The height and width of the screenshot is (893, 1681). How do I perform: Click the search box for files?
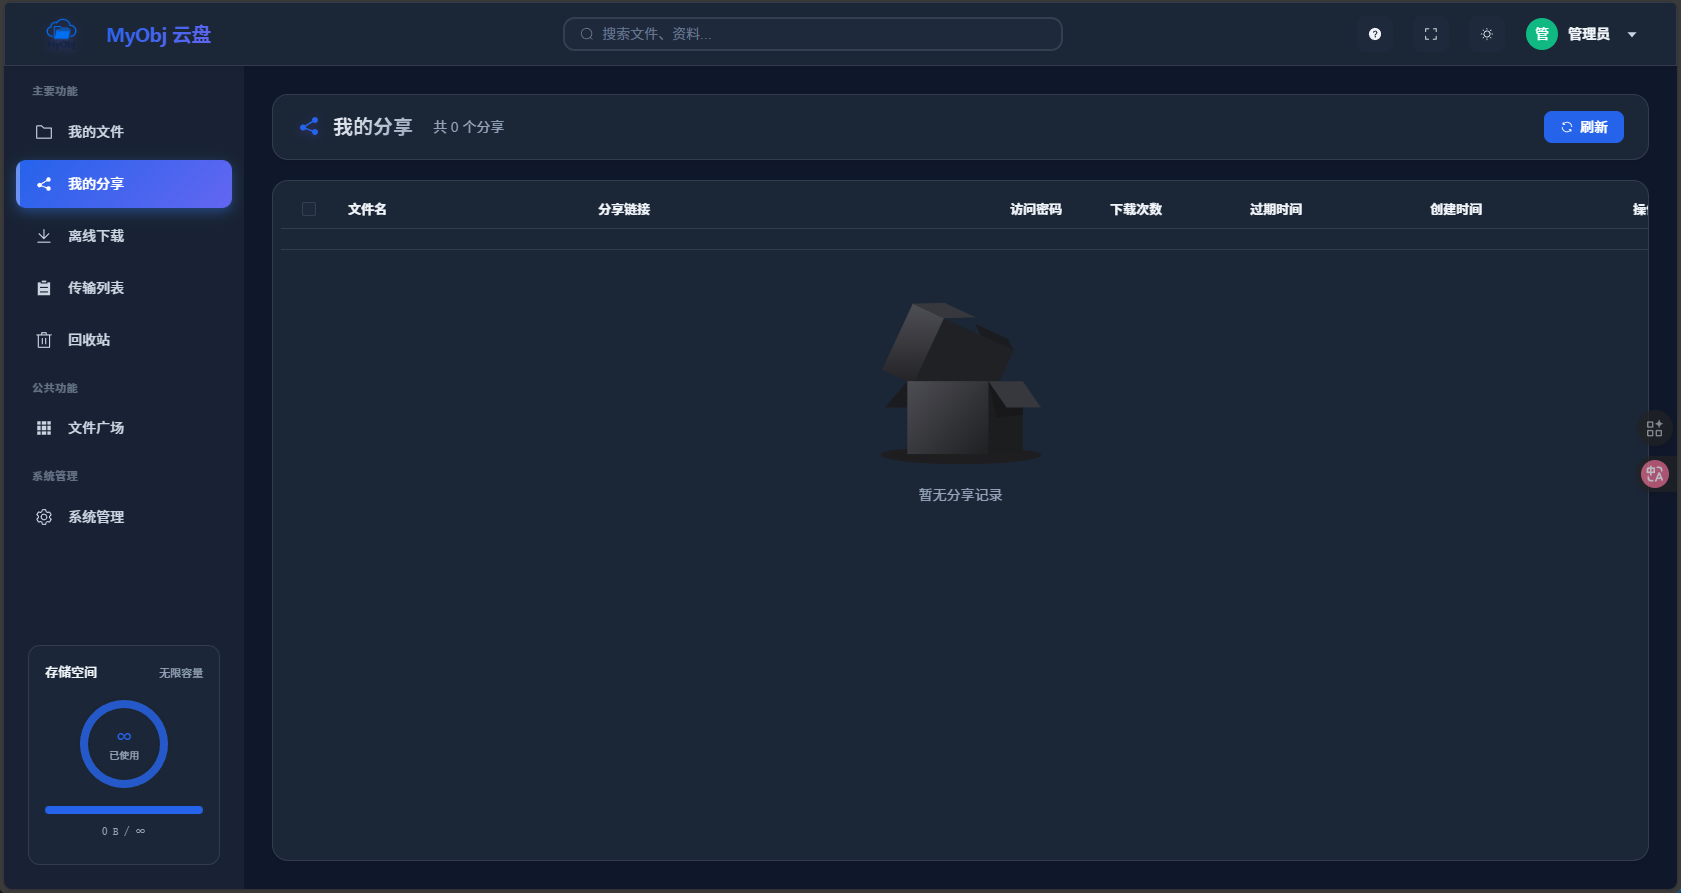coord(812,34)
